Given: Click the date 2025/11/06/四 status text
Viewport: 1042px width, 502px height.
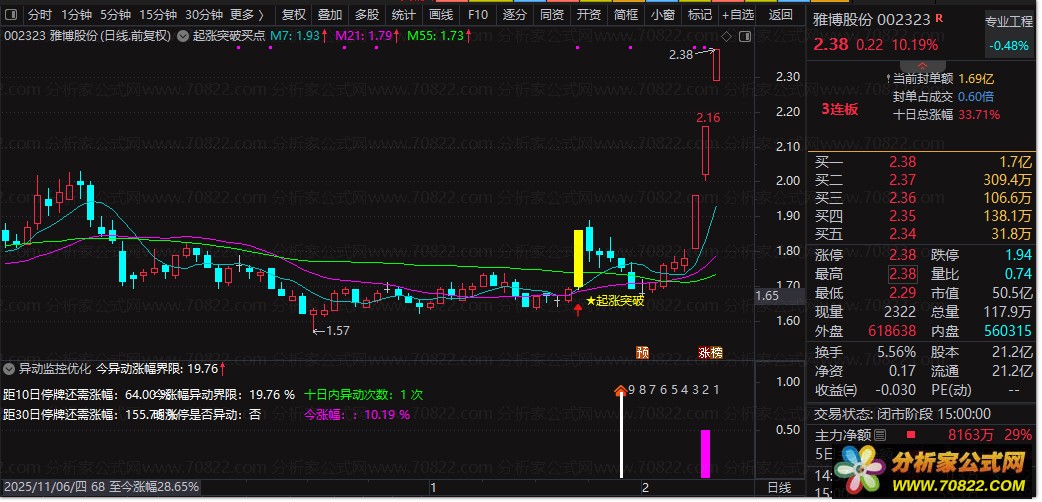Looking at the screenshot, I should pos(45,487).
